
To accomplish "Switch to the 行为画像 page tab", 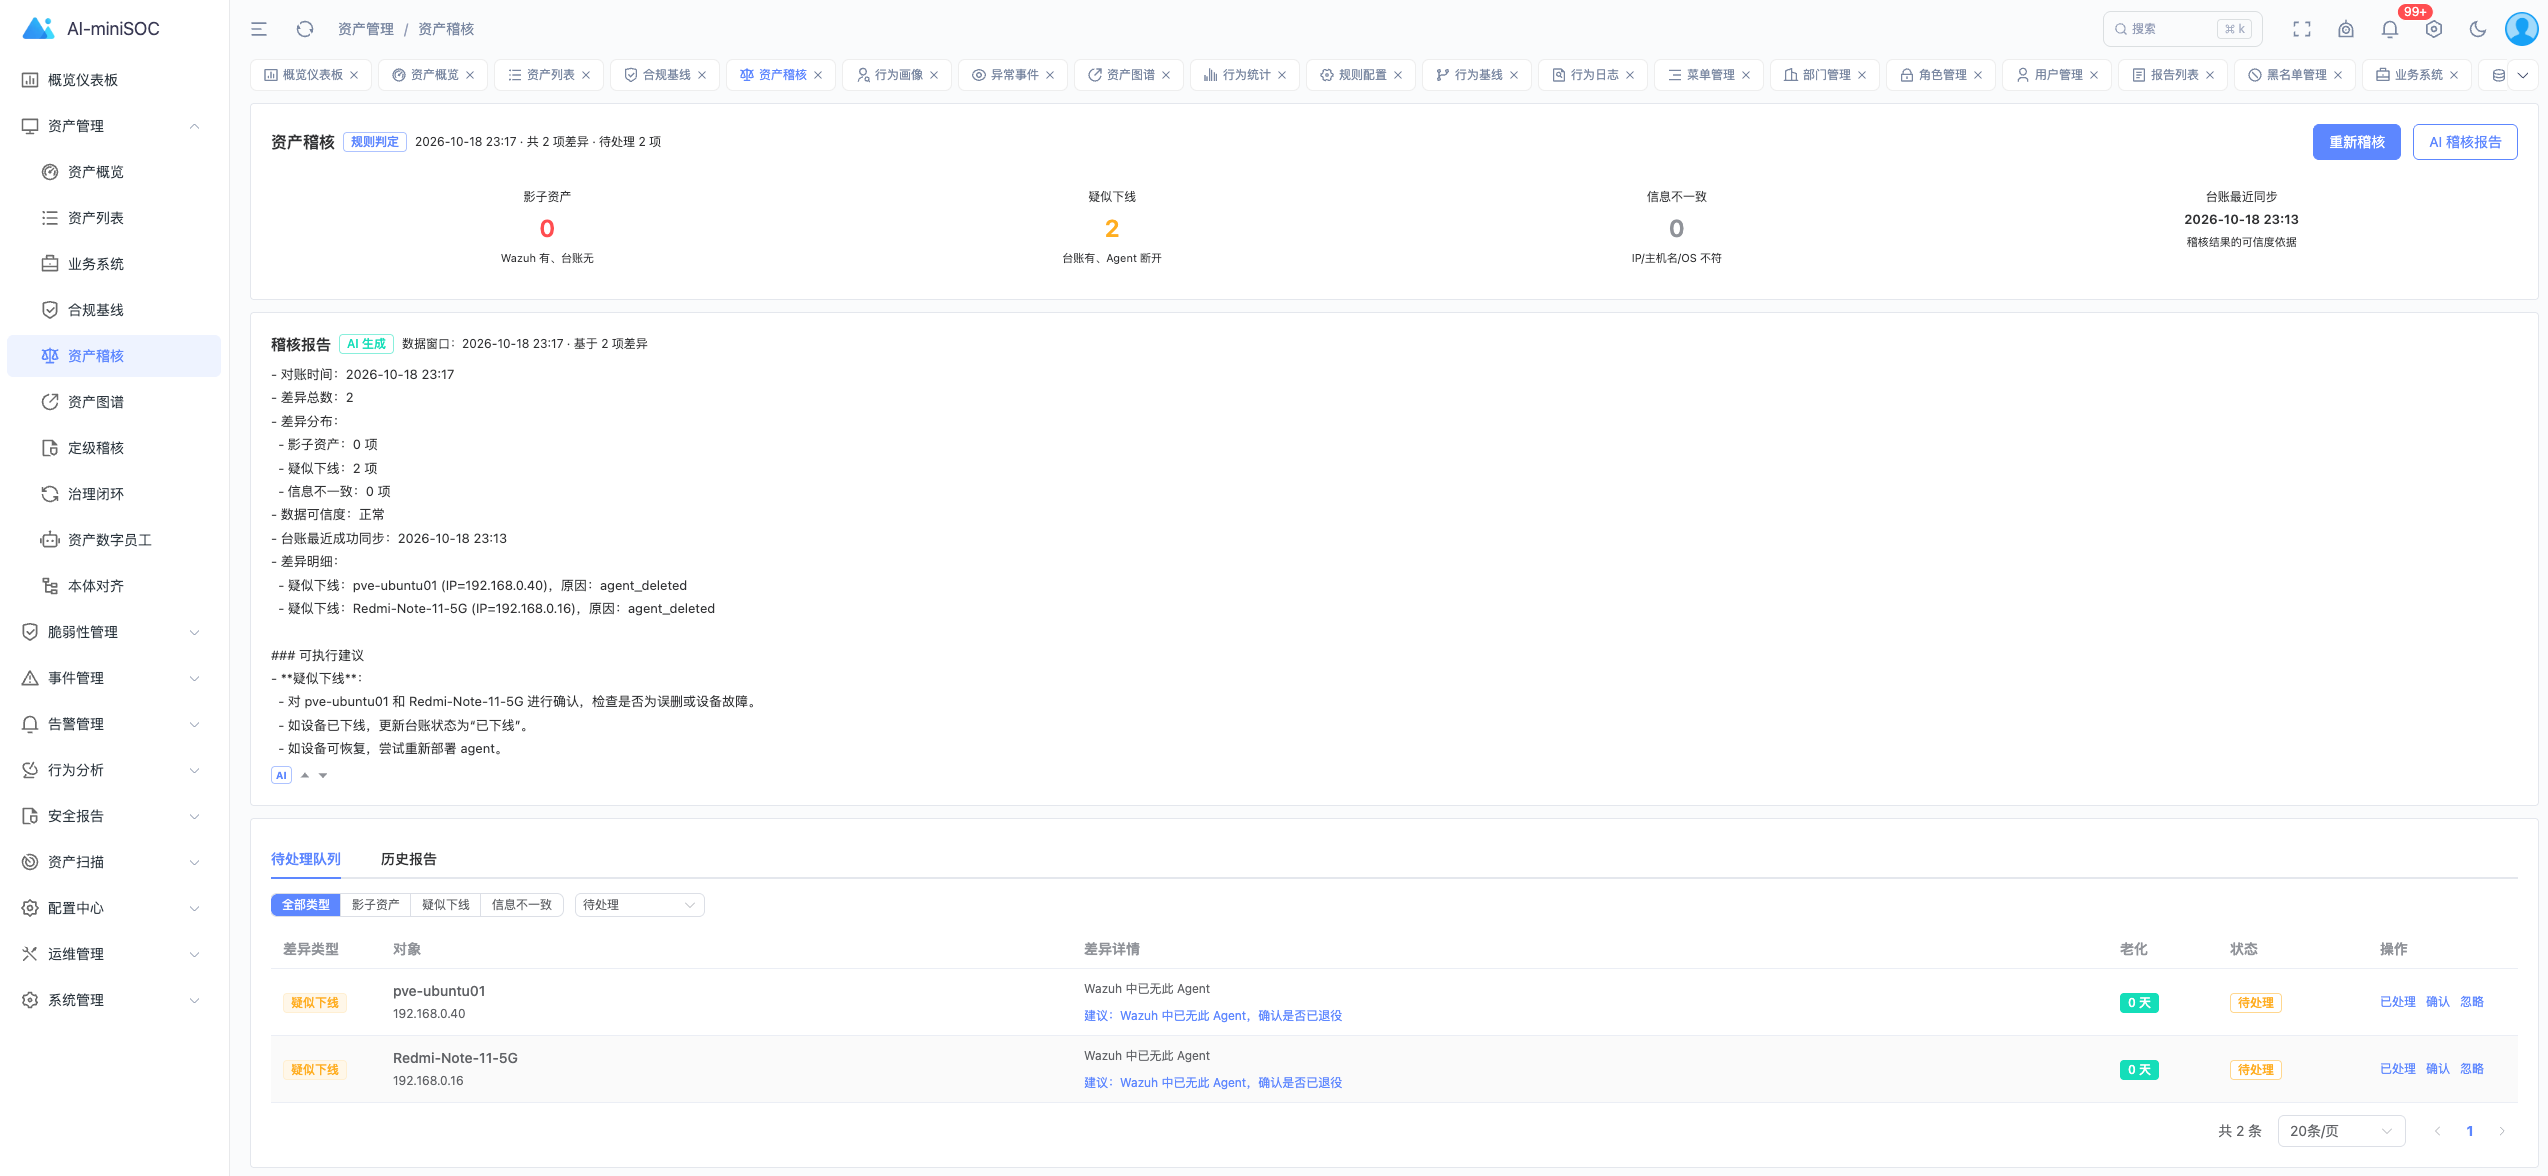I will [x=898, y=75].
